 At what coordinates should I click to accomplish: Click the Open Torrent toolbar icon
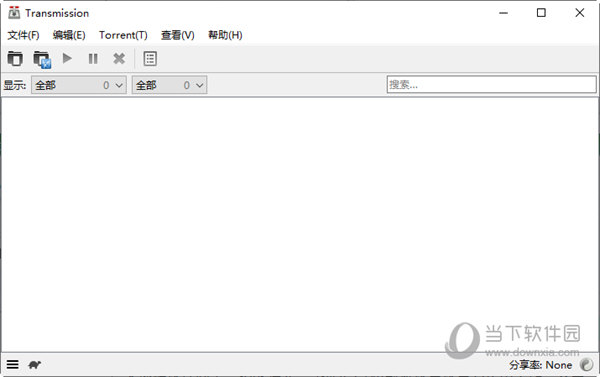click(15, 59)
